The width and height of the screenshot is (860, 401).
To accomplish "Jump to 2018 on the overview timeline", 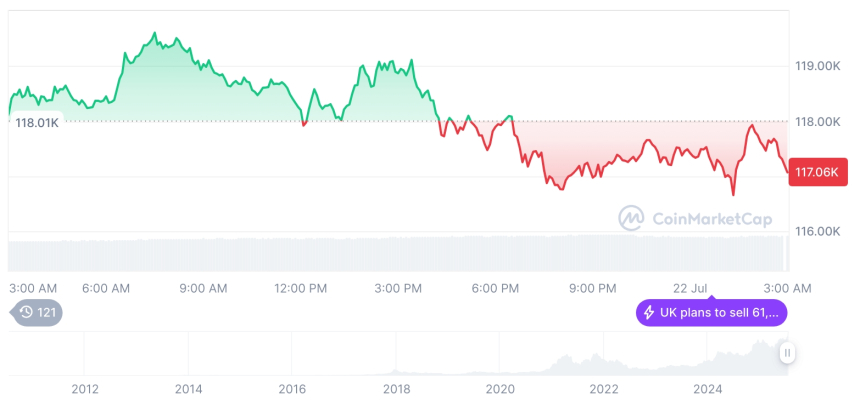I will pyautogui.click(x=396, y=388).
